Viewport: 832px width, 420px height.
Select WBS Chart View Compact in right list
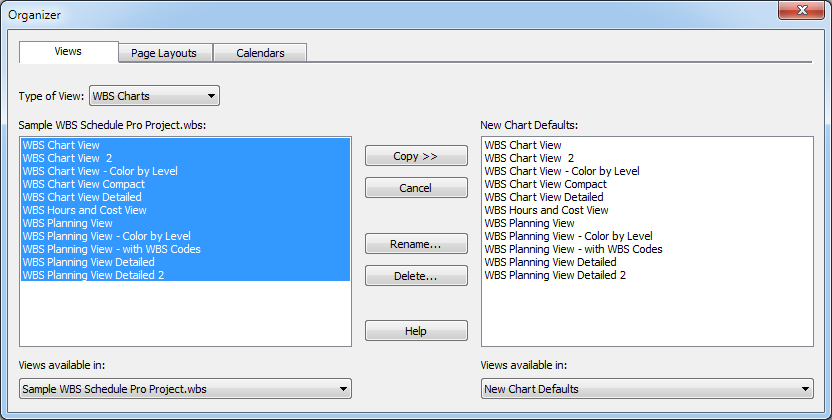click(545, 184)
